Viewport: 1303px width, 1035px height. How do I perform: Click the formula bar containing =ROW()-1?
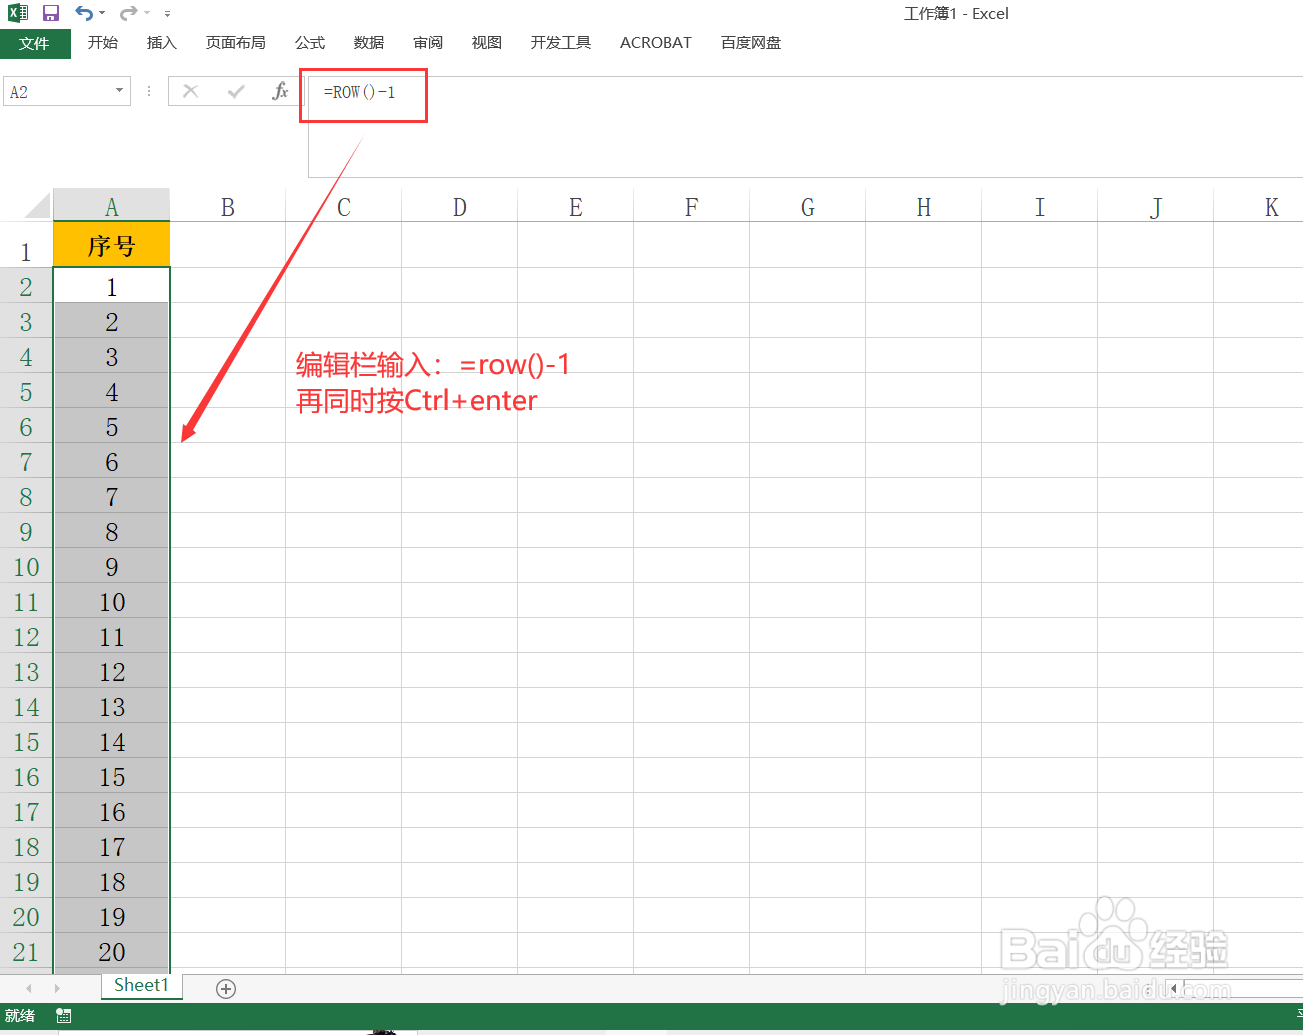[805, 127]
